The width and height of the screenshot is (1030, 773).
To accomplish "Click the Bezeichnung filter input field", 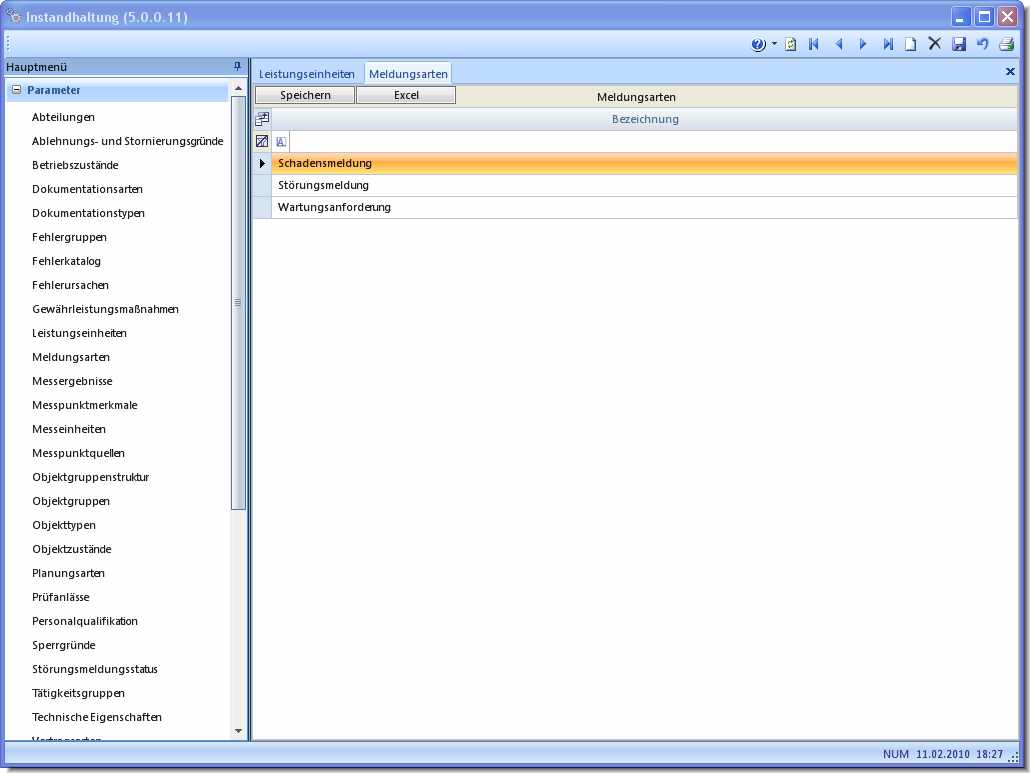I will point(650,142).
